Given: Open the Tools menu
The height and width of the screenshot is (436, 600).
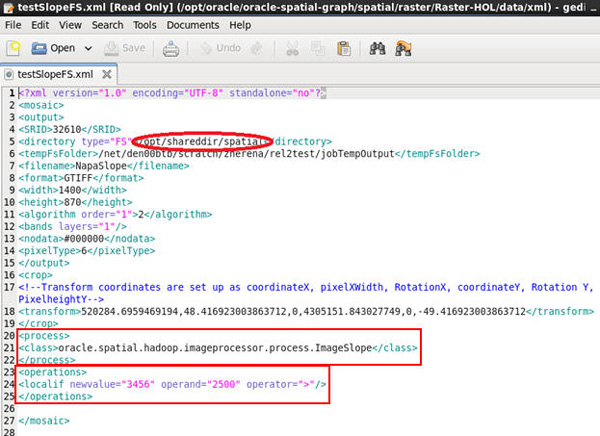Looking at the screenshot, I should tap(145, 25).
